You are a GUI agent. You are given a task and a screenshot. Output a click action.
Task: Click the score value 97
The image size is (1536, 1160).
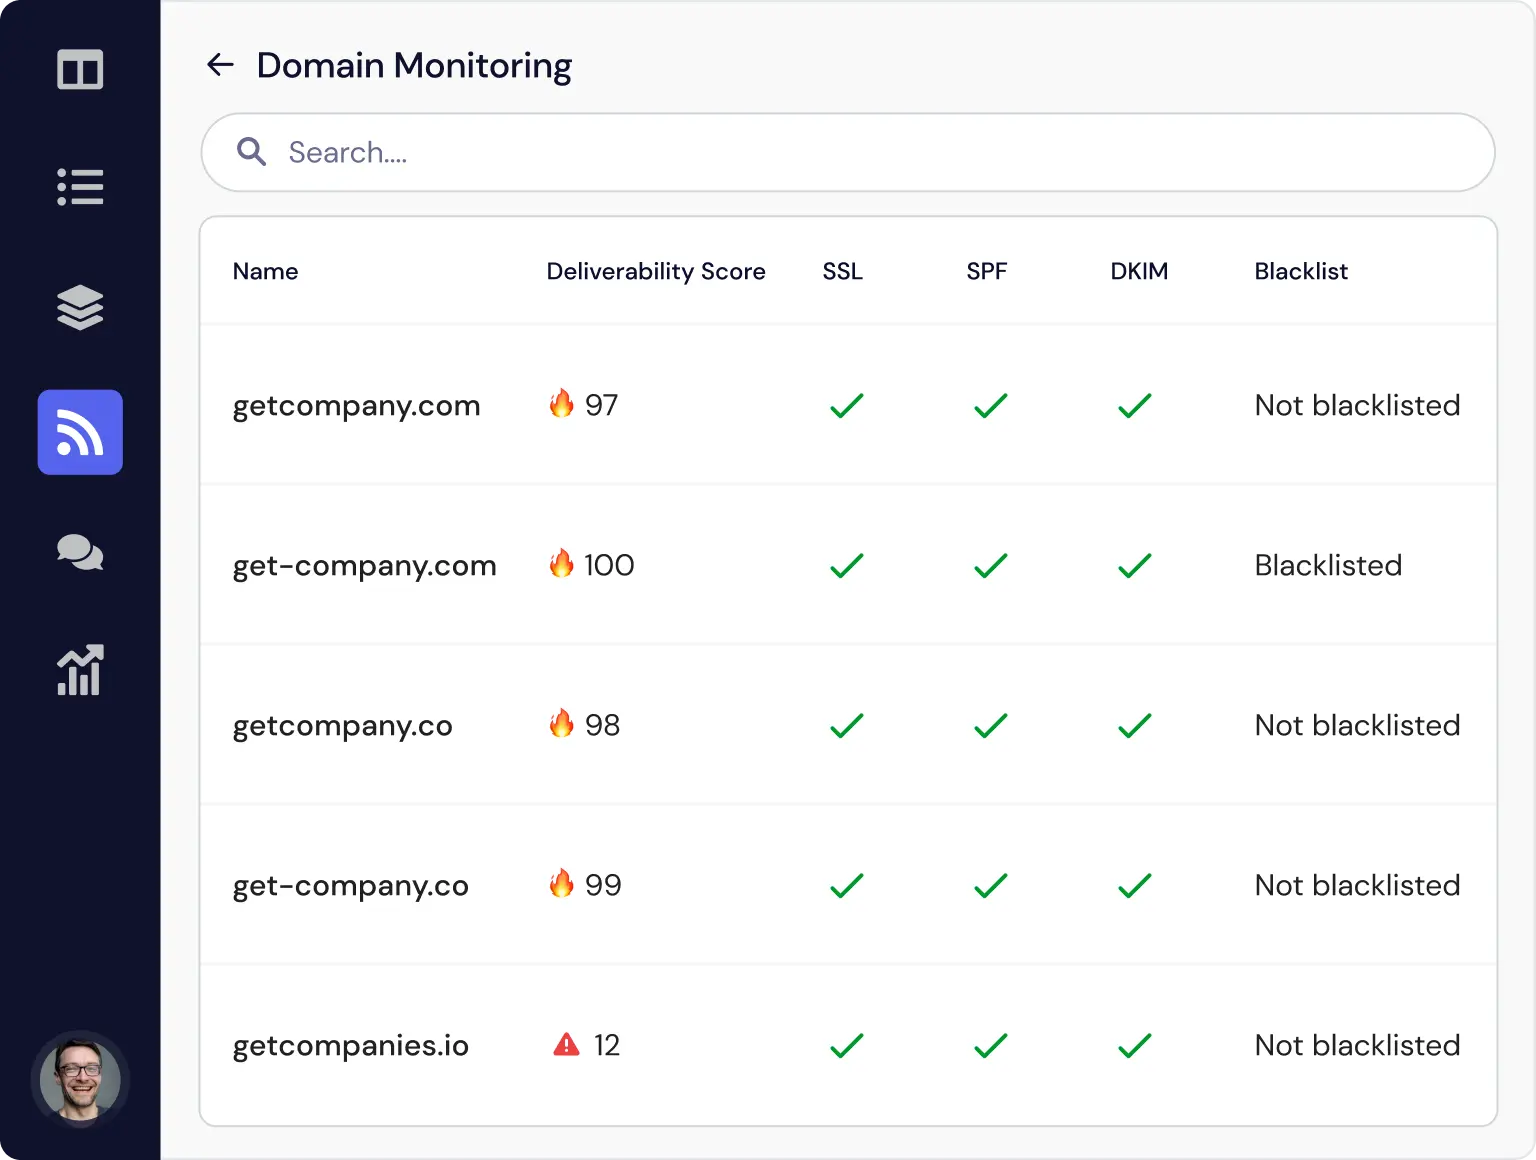click(601, 405)
